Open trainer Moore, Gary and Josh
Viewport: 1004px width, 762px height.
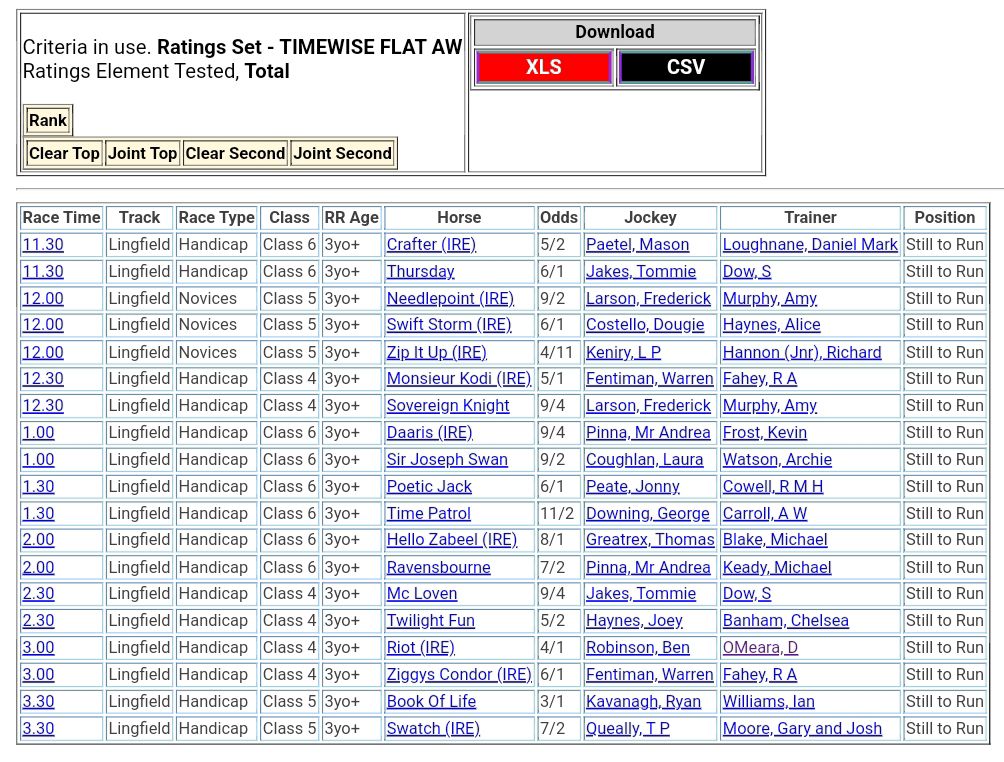(x=802, y=728)
